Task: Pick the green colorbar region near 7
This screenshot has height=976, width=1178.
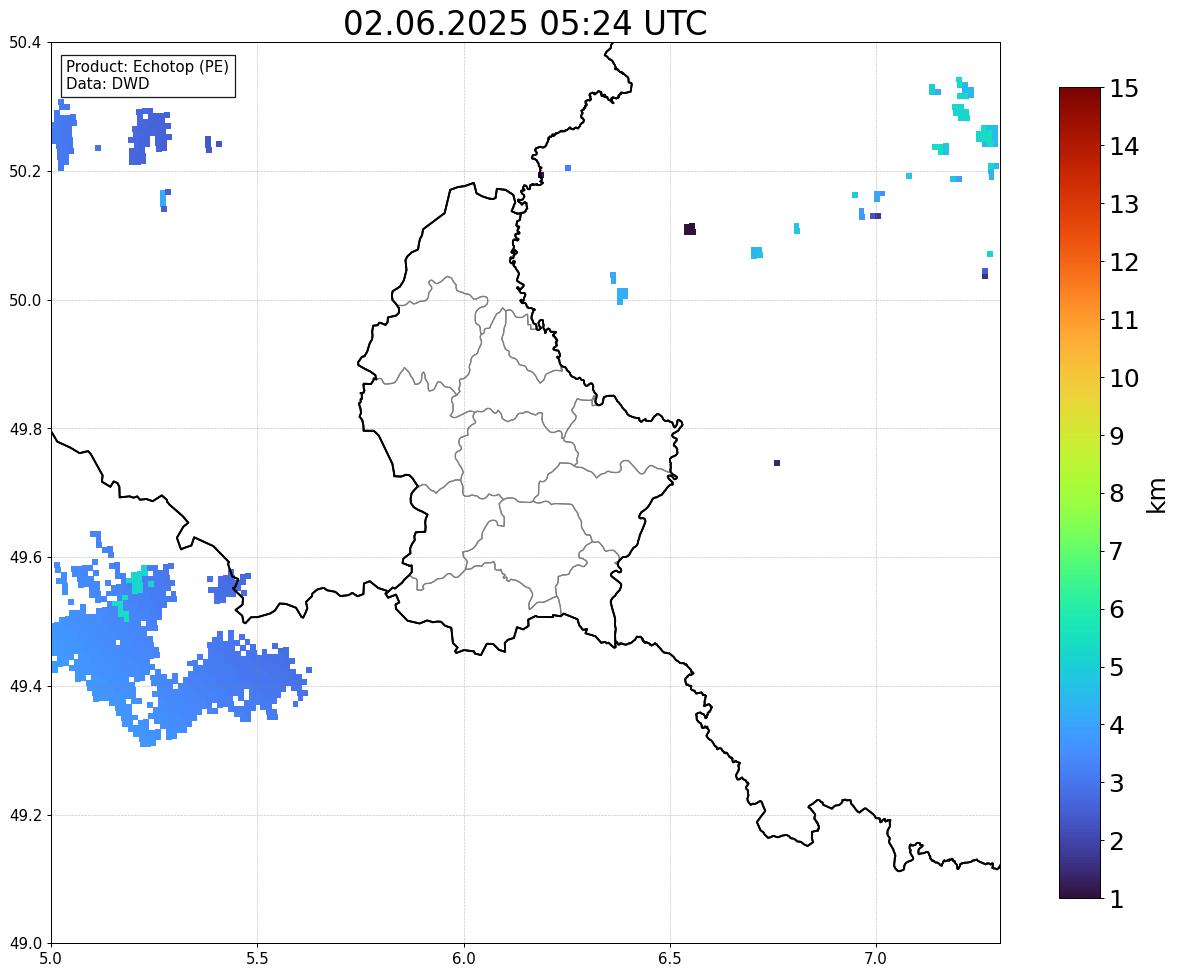Action: (1080, 551)
